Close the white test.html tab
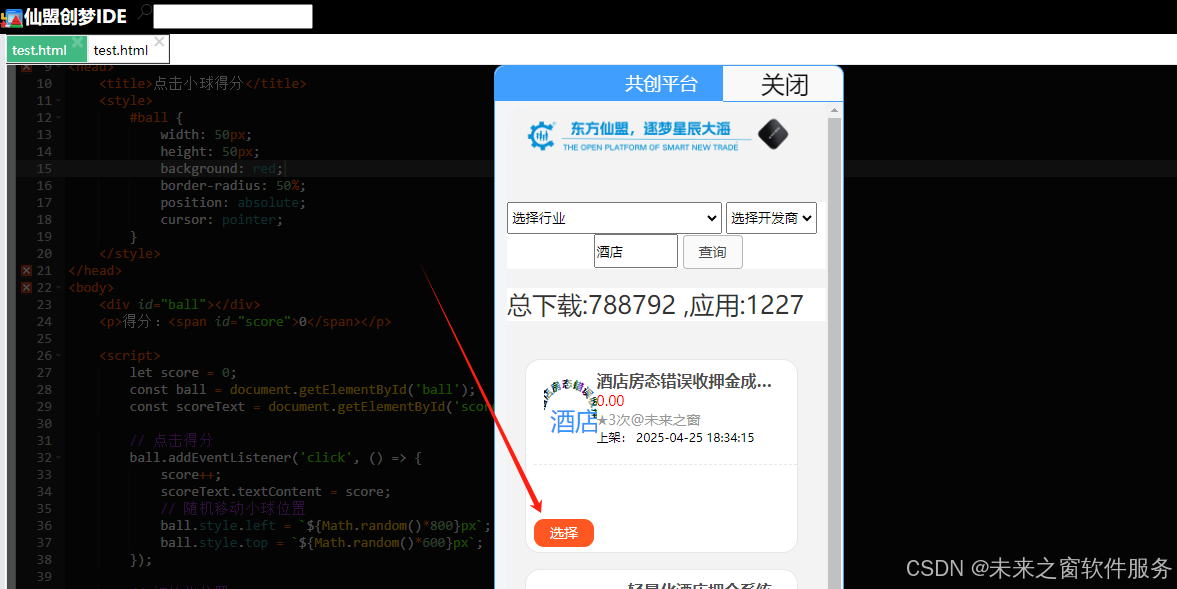The width and height of the screenshot is (1177, 589). coord(159,42)
